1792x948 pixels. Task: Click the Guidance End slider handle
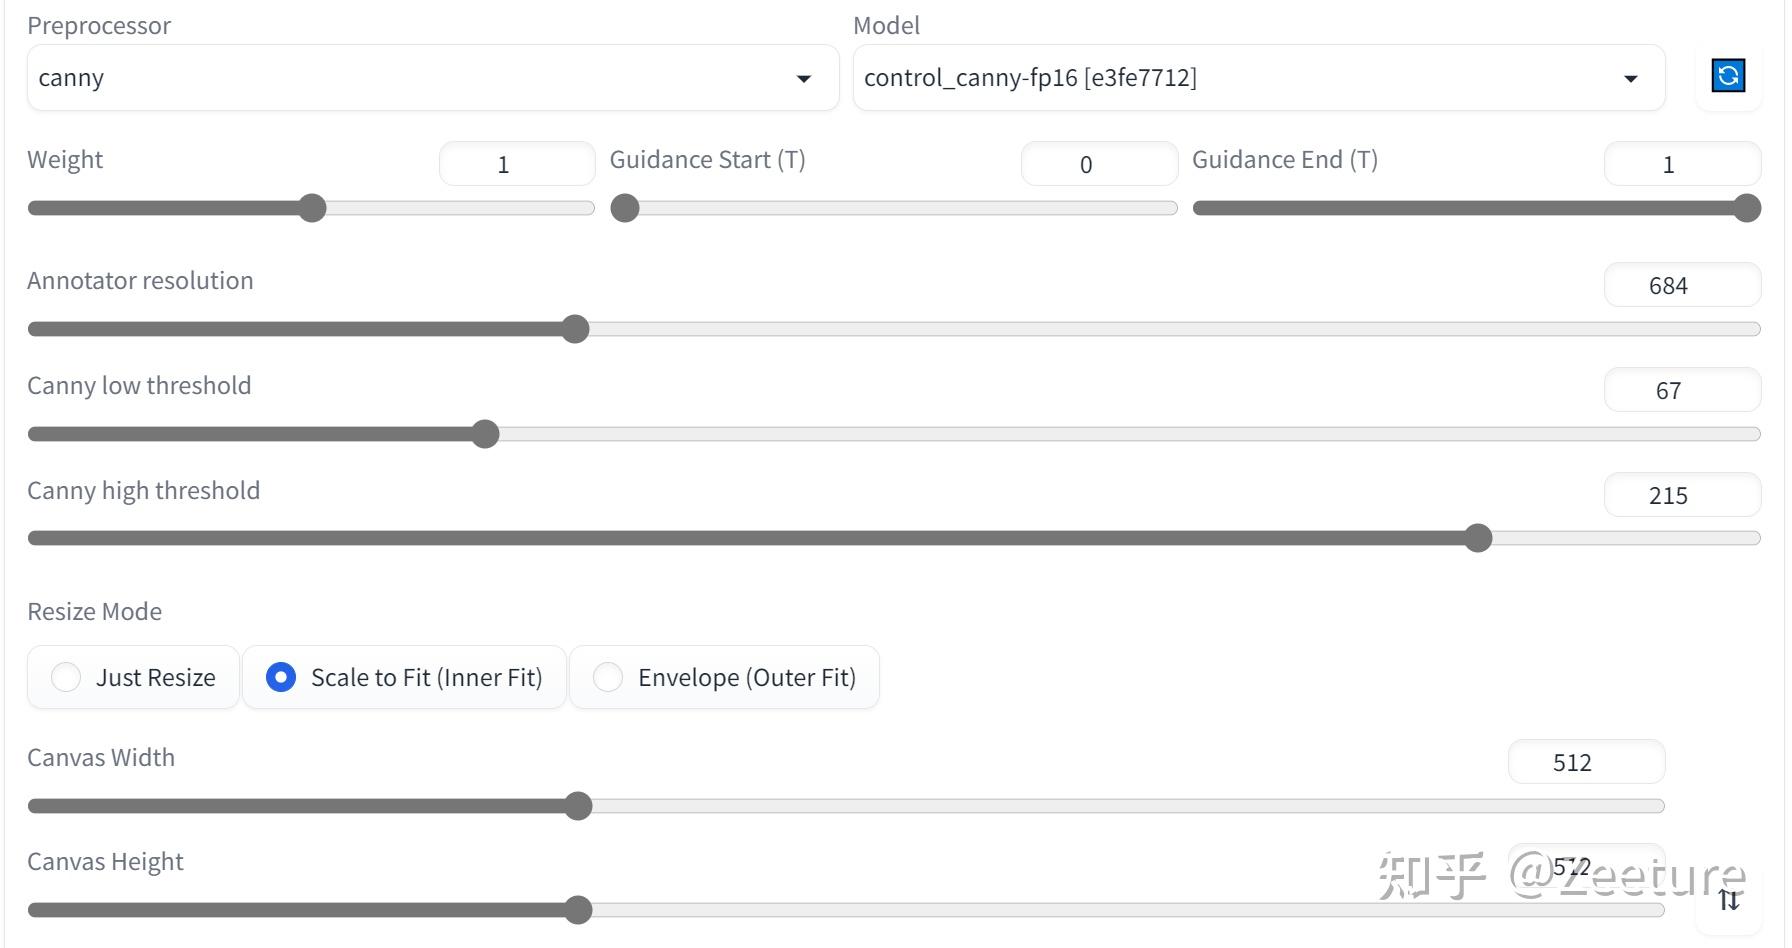pyautogui.click(x=1747, y=208)
